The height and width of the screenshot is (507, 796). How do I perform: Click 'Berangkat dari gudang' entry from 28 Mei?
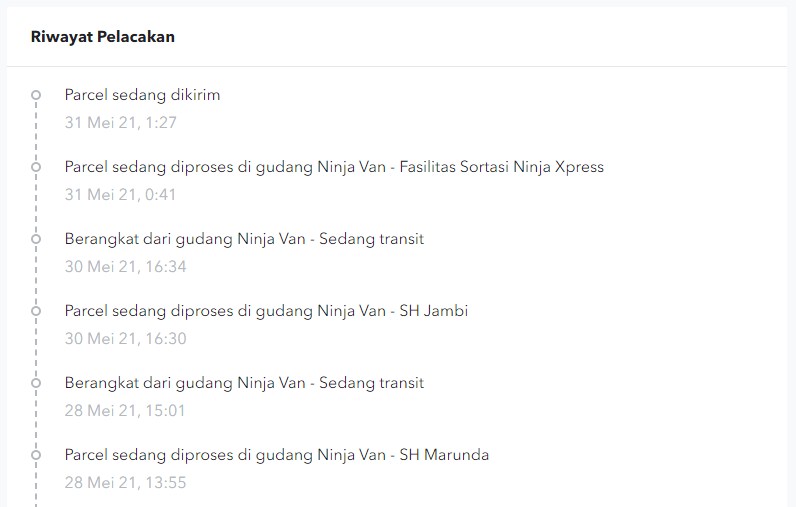coord(244,383)
